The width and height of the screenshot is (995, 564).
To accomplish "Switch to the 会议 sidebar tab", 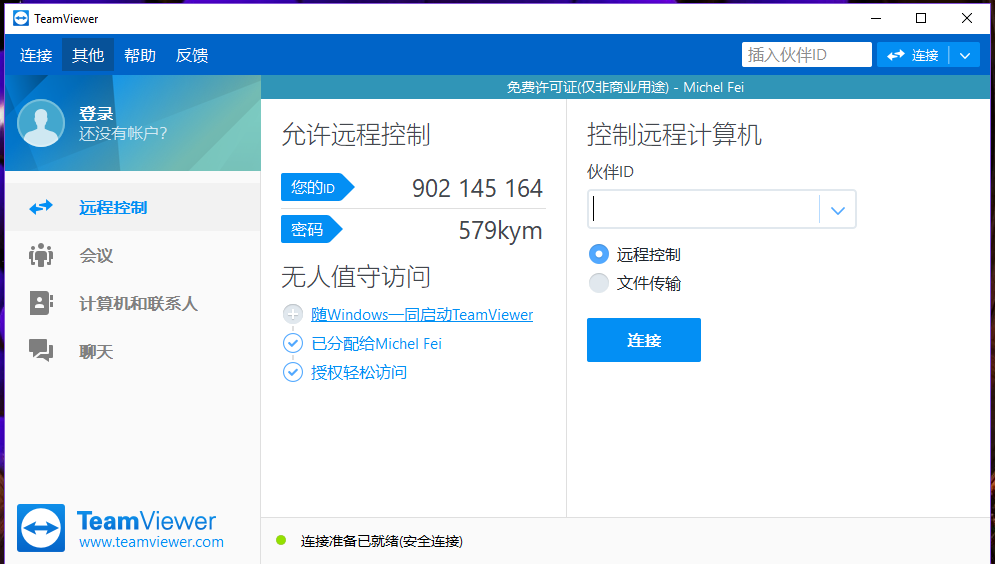I will pyautogui.click(x=133, y=255).
